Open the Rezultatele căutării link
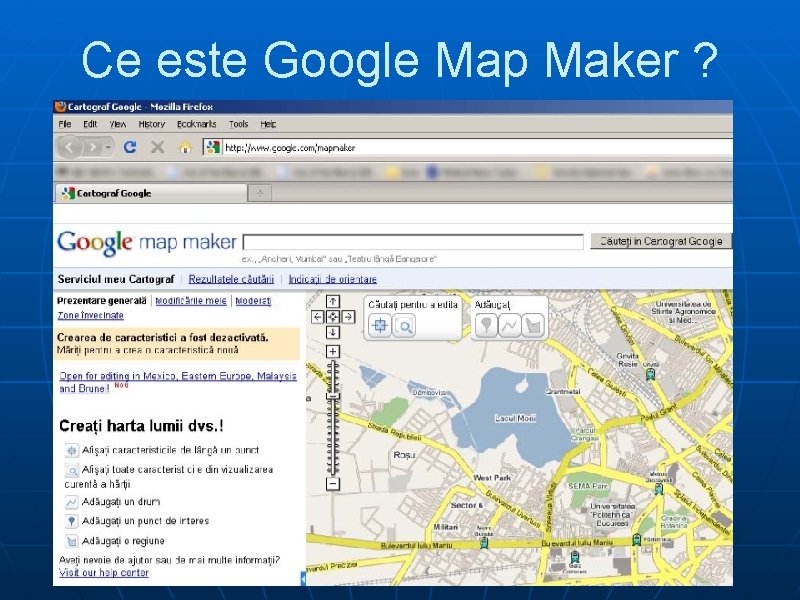The image size is (800, 600). [x=231, y=279]
